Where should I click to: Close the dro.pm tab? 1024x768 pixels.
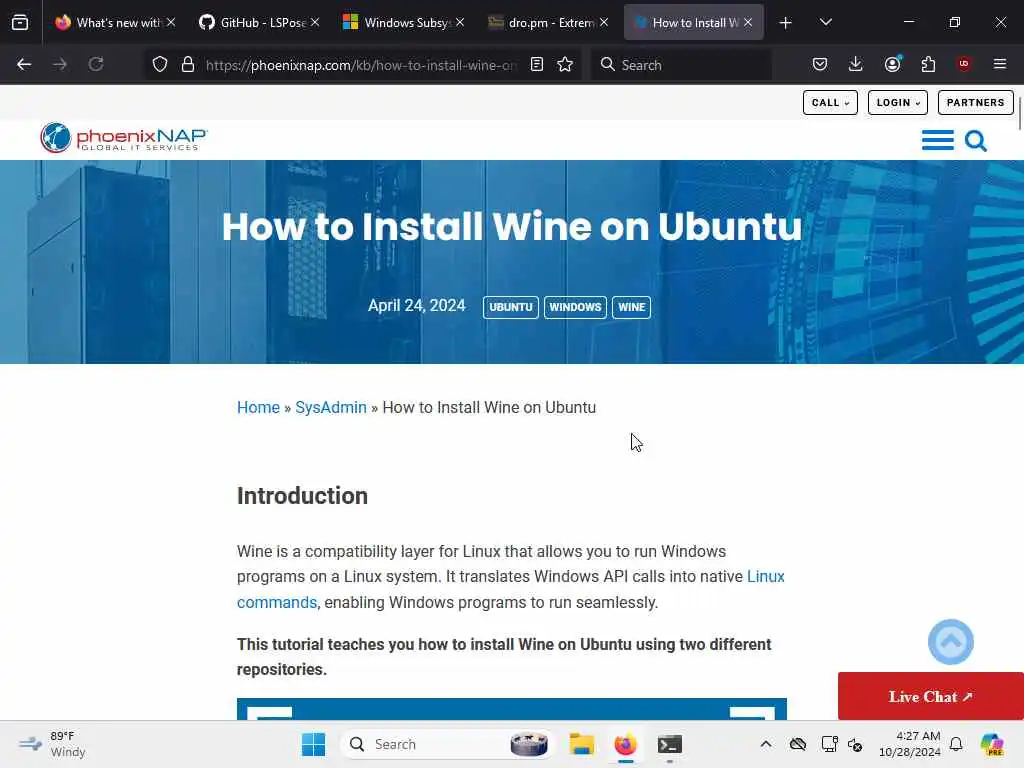[604, 22]
